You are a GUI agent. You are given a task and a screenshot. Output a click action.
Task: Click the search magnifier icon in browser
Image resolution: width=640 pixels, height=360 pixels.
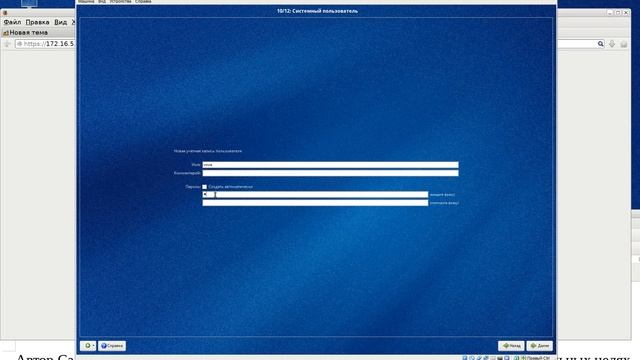pos(600,44)
